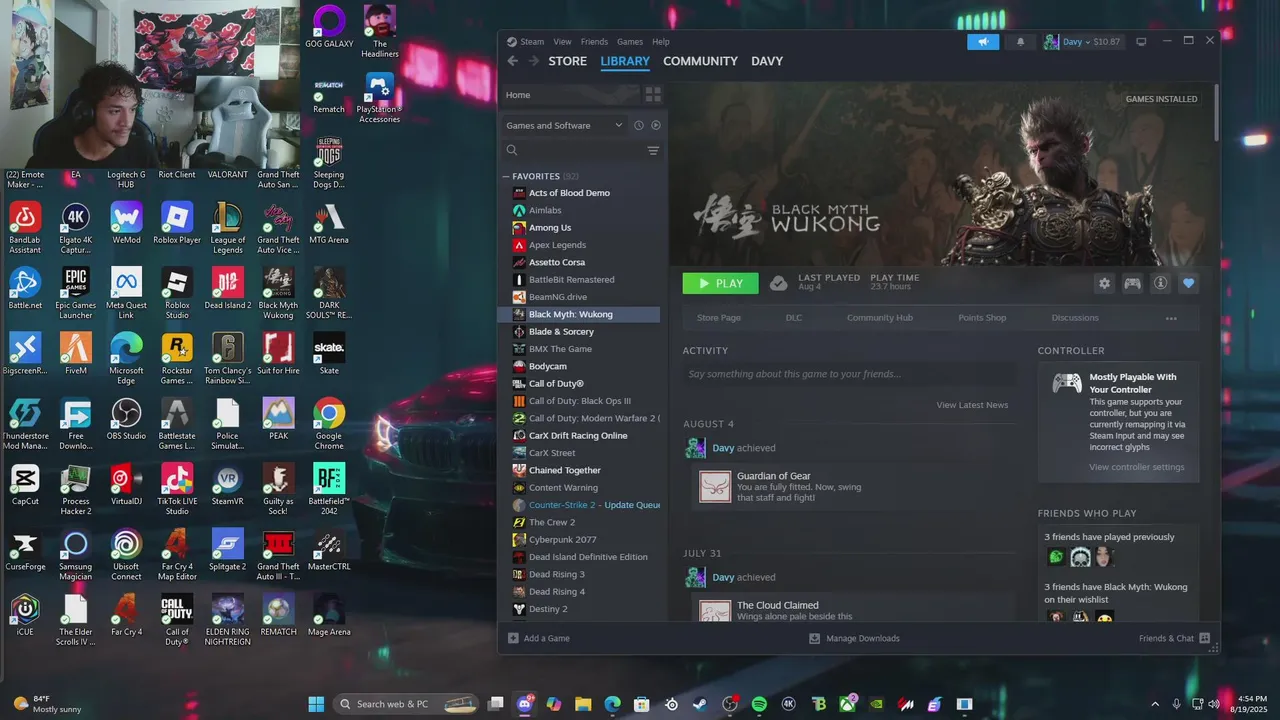Collapse the FAVORITES category
1280x720 pixels.
coord(506,176)
